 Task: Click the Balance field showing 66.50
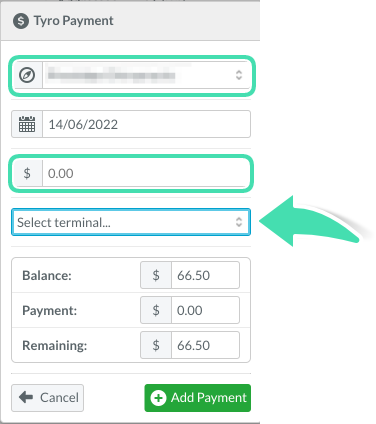tap(205, 275)
